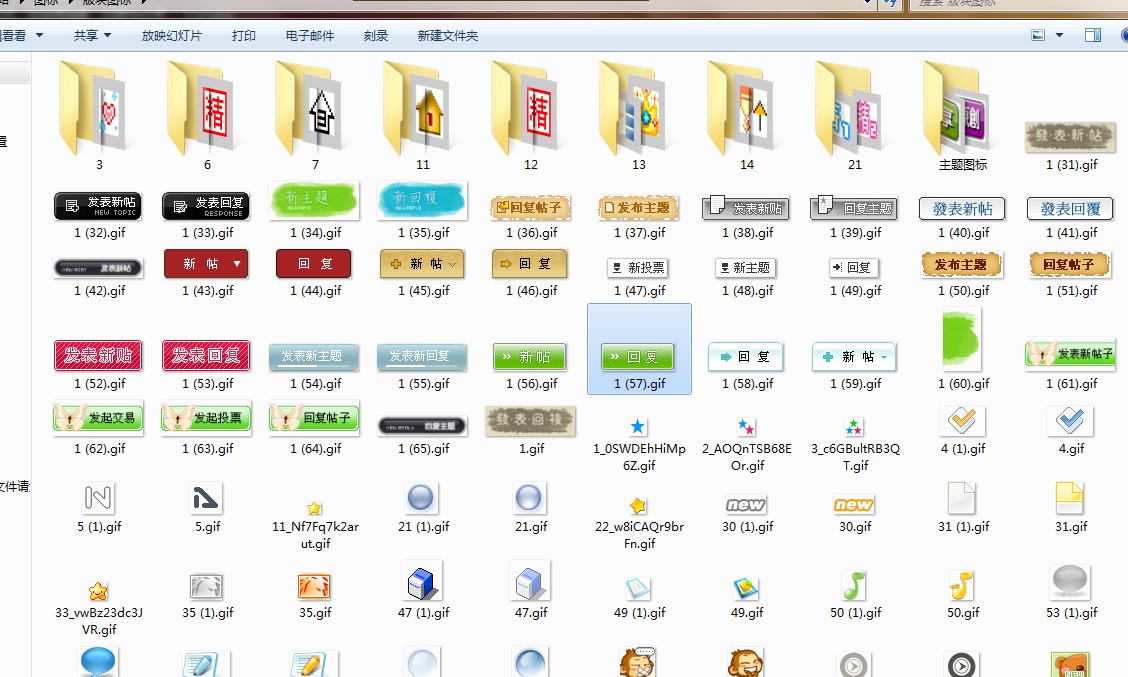Select the 3_c6GBultRB3QT.gif three-star icon
Screen dimensions: 1128x677
pos(854,427)
